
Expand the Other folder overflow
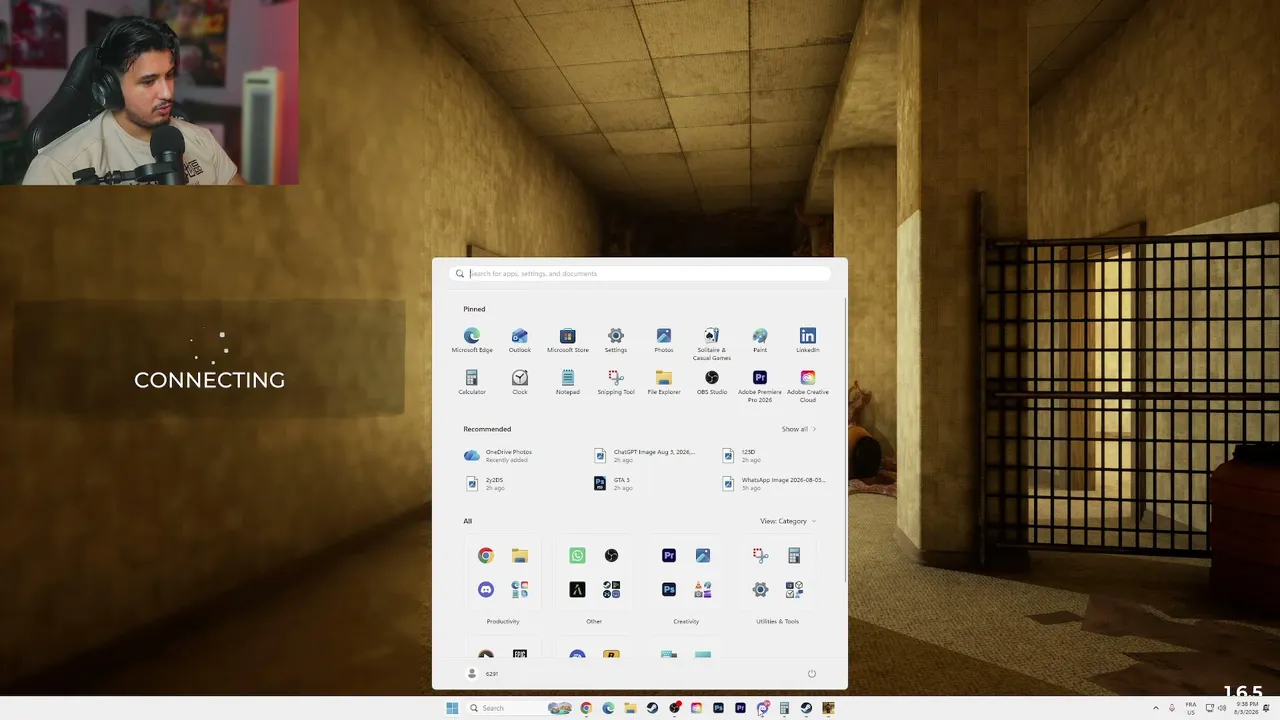(611, 590)
